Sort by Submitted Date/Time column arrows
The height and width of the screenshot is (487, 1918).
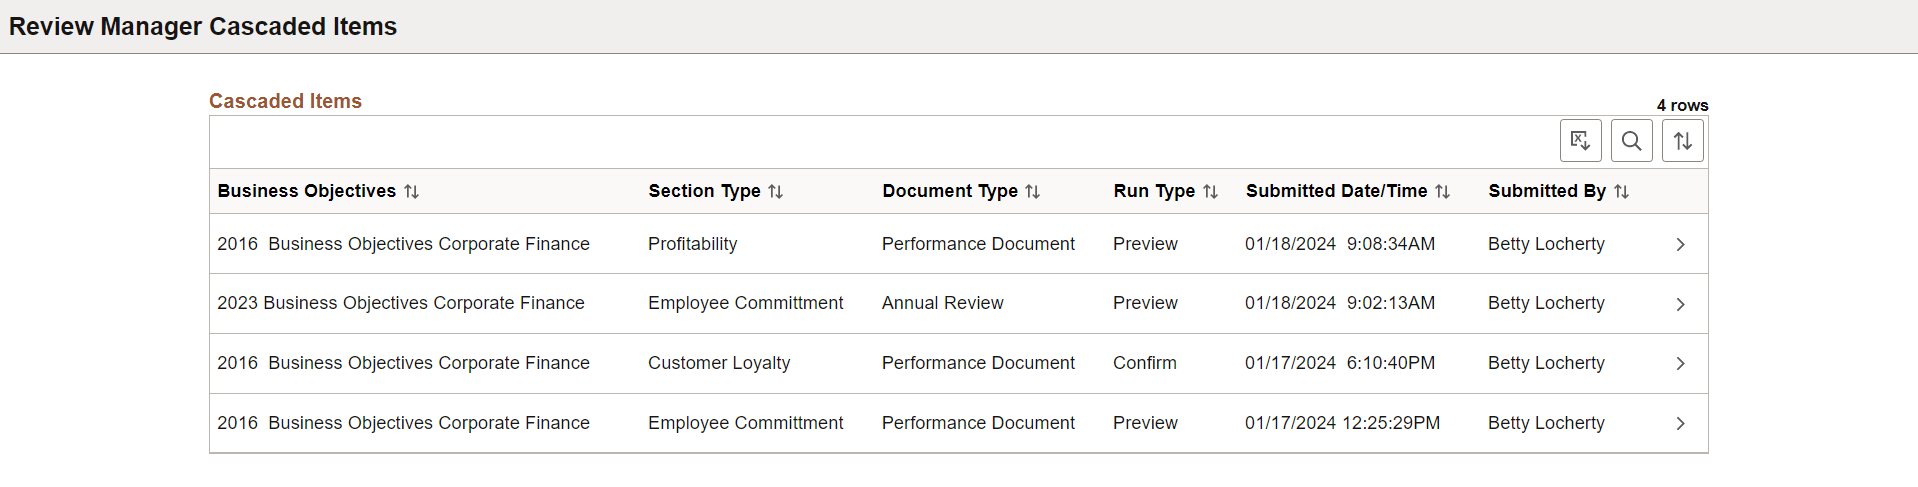[1442, 192]
